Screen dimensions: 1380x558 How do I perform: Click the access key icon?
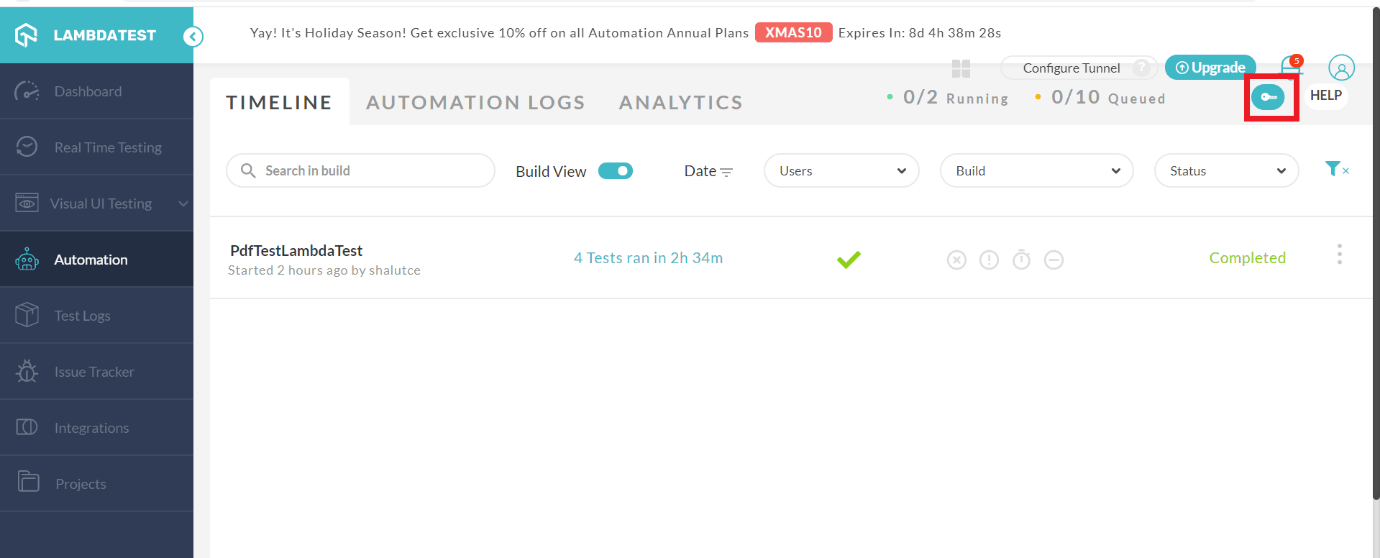tap(1268, 97)
